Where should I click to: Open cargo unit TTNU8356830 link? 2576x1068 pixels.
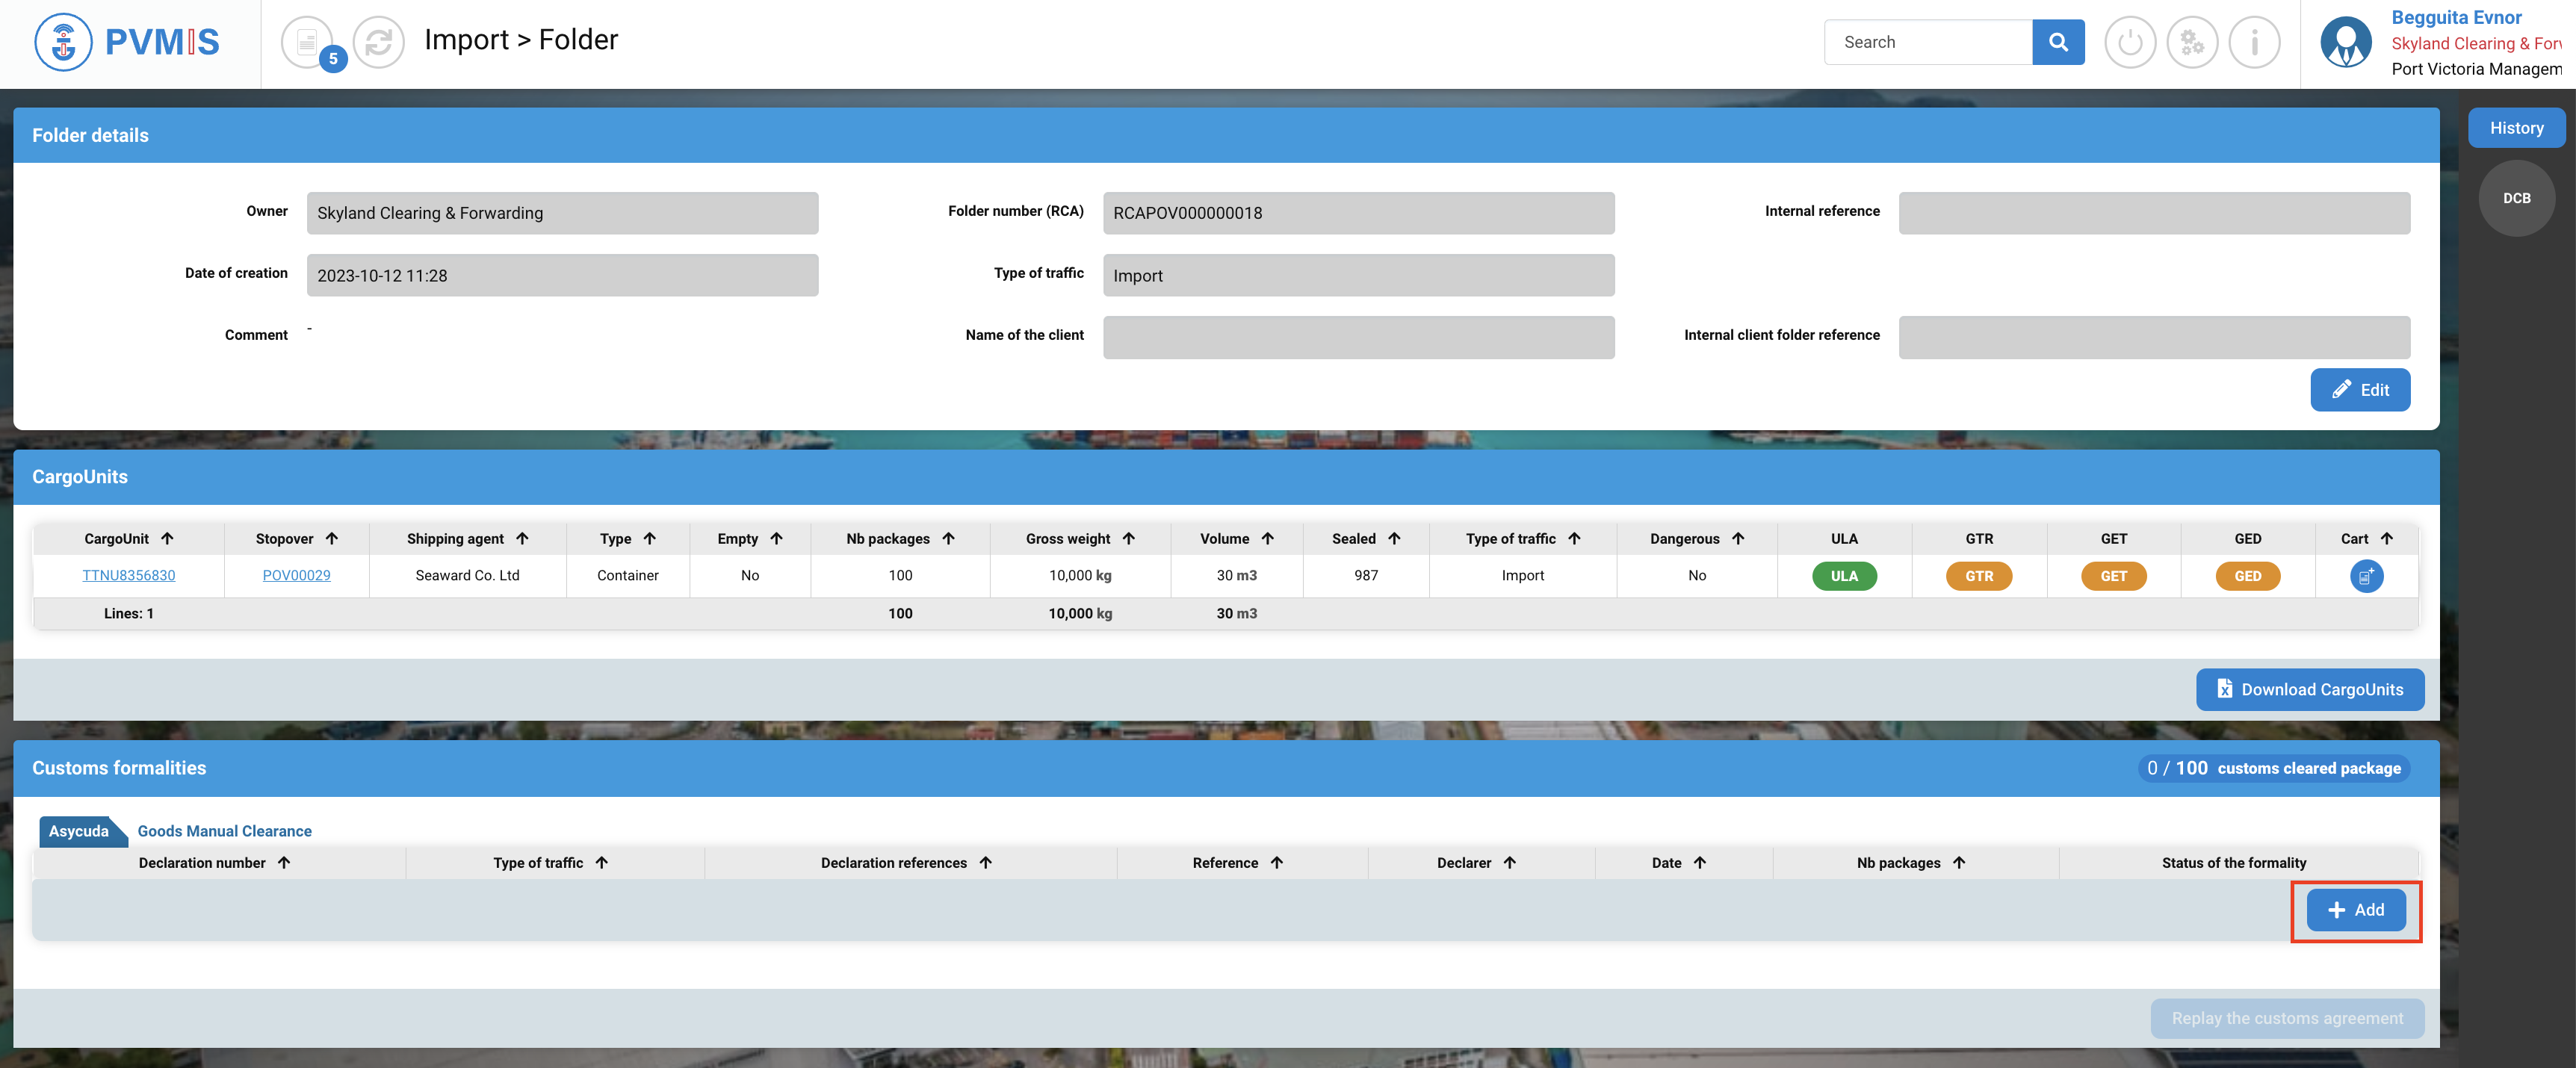click(x=129, y=575)
